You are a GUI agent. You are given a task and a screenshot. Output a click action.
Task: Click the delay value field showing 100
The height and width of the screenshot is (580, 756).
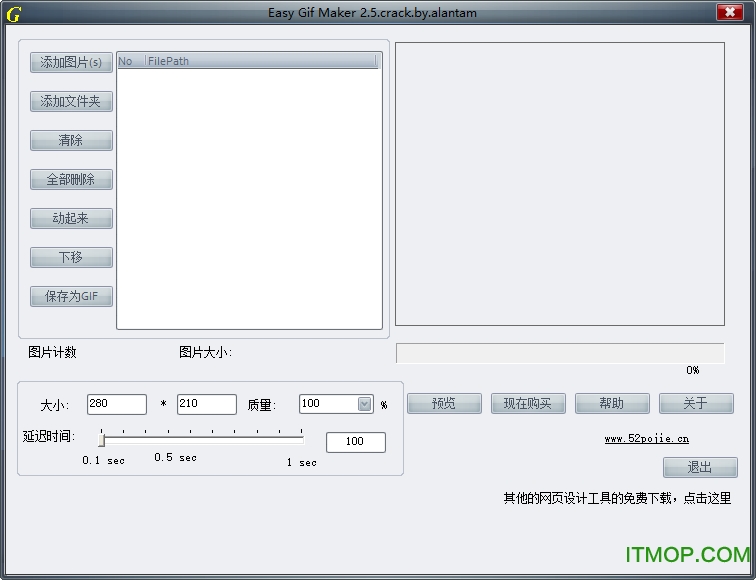355,442
